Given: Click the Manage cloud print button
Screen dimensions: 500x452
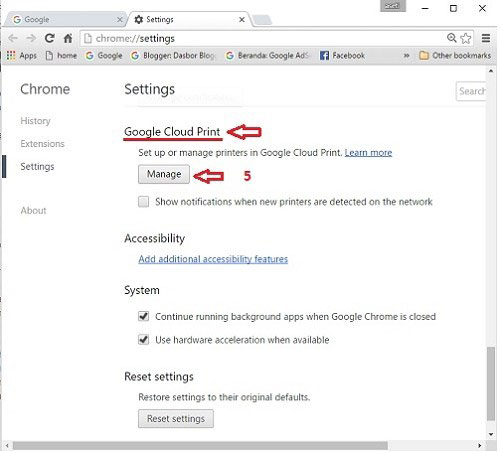Looking at the screenshot, I should coord(164,174).
